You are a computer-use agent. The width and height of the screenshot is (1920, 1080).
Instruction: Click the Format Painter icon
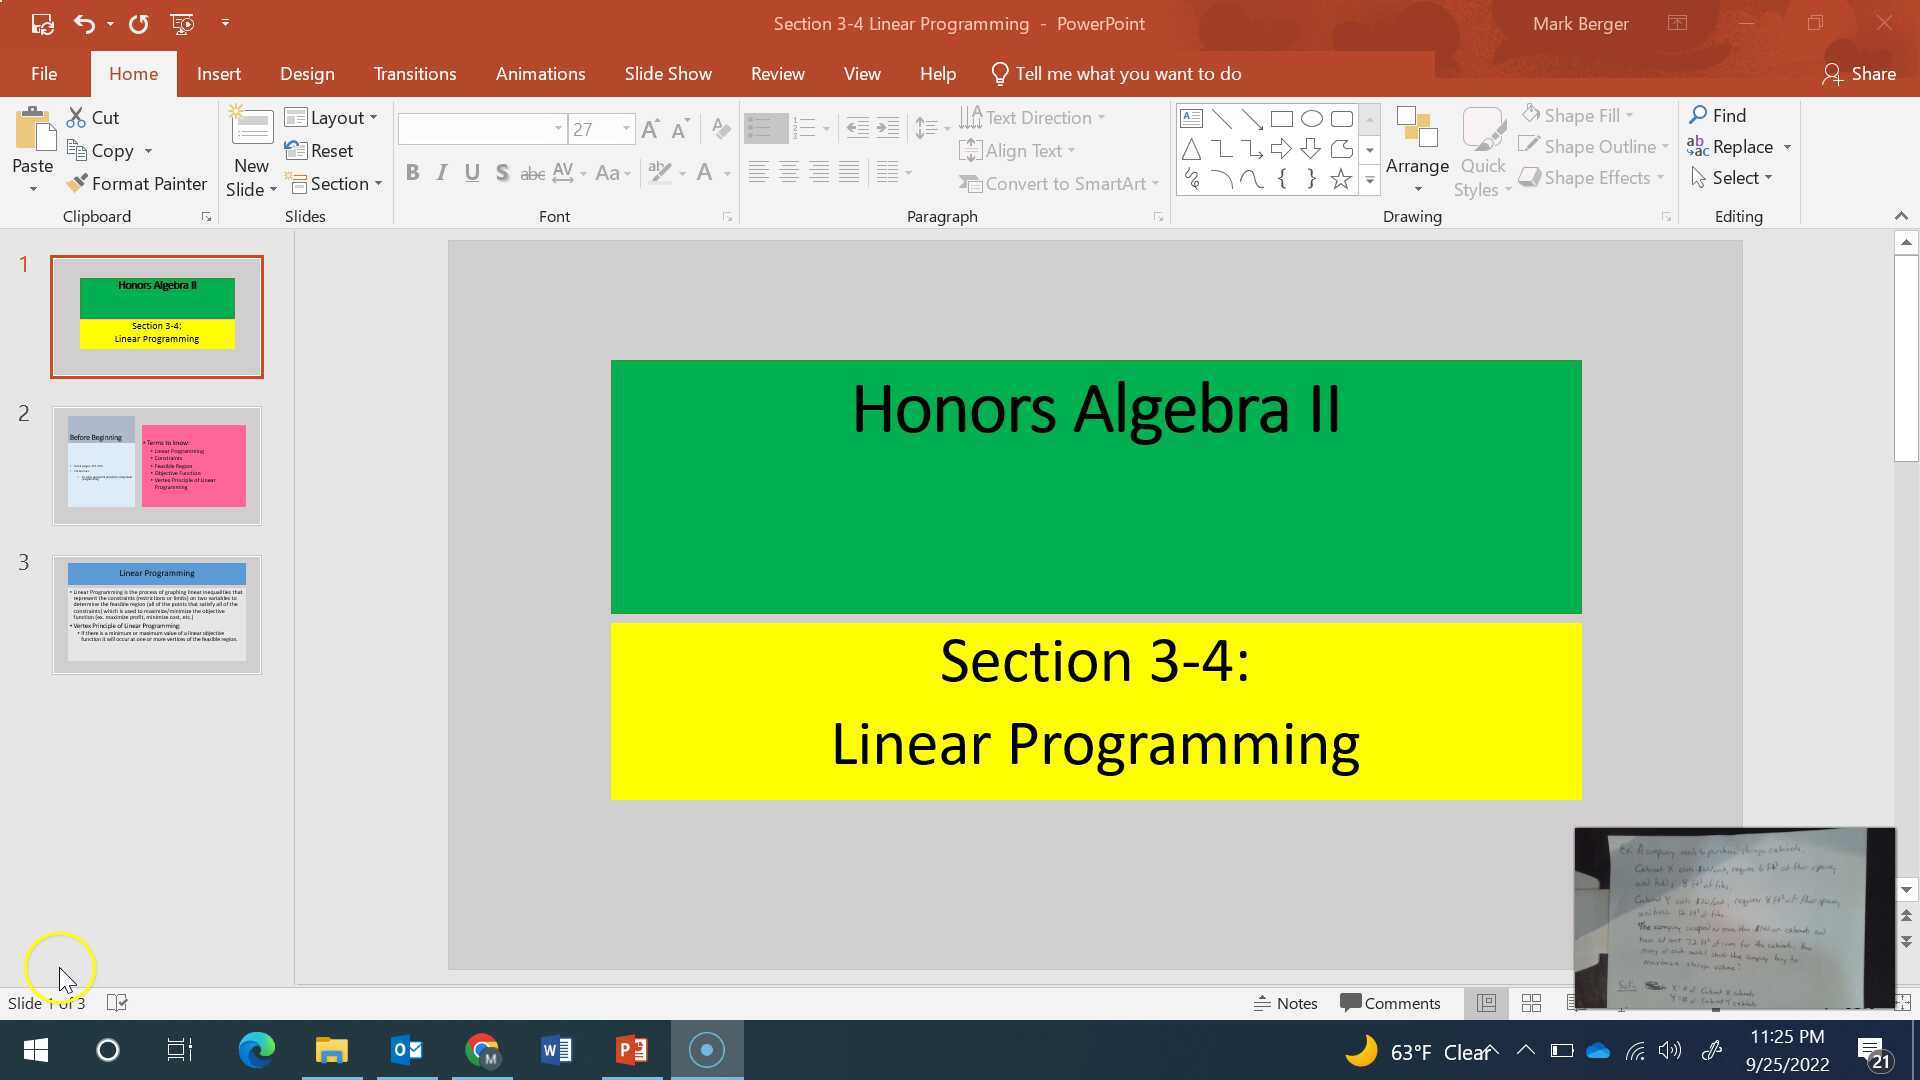pyautogui.click(x=77, y=184)
